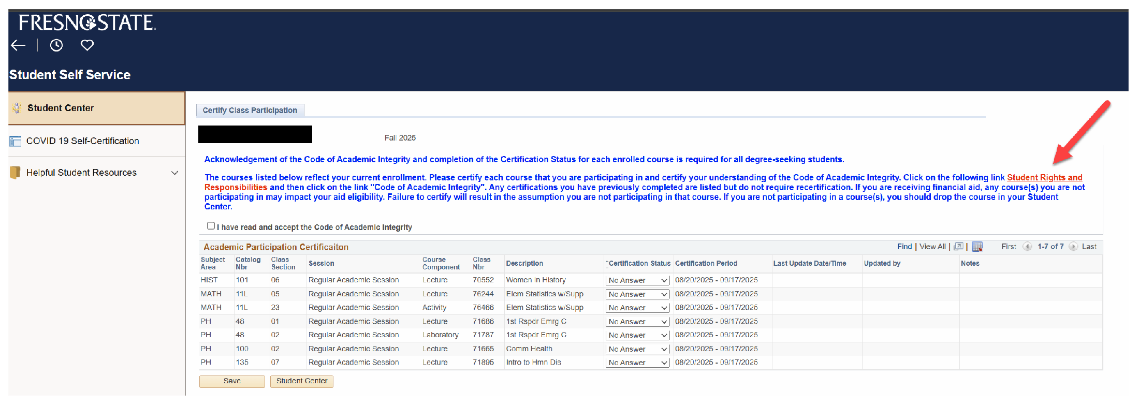Click the Certification Status column header
The height and width of the screenshot is (399, 1138).
pyautogui.click(x=638, y=263)
